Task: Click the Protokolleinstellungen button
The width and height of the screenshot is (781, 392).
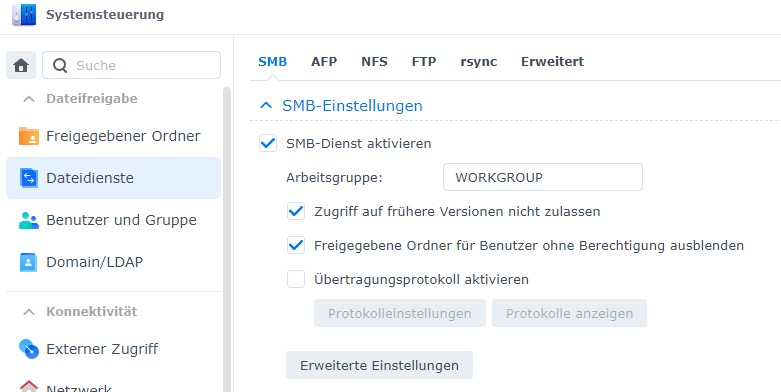Action: [x=399, y=313]
